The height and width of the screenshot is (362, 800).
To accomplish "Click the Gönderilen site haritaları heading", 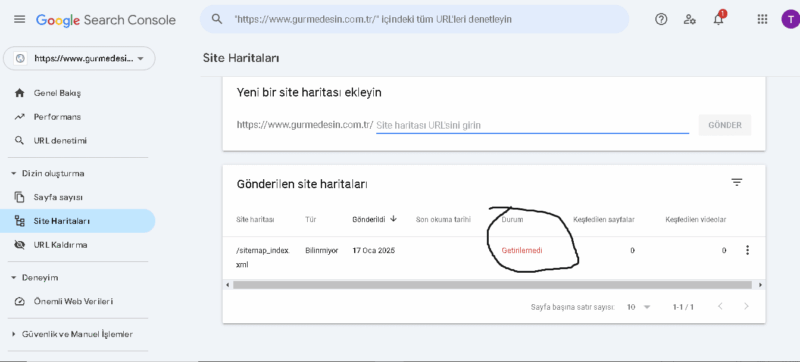I will tap(302, 184).
